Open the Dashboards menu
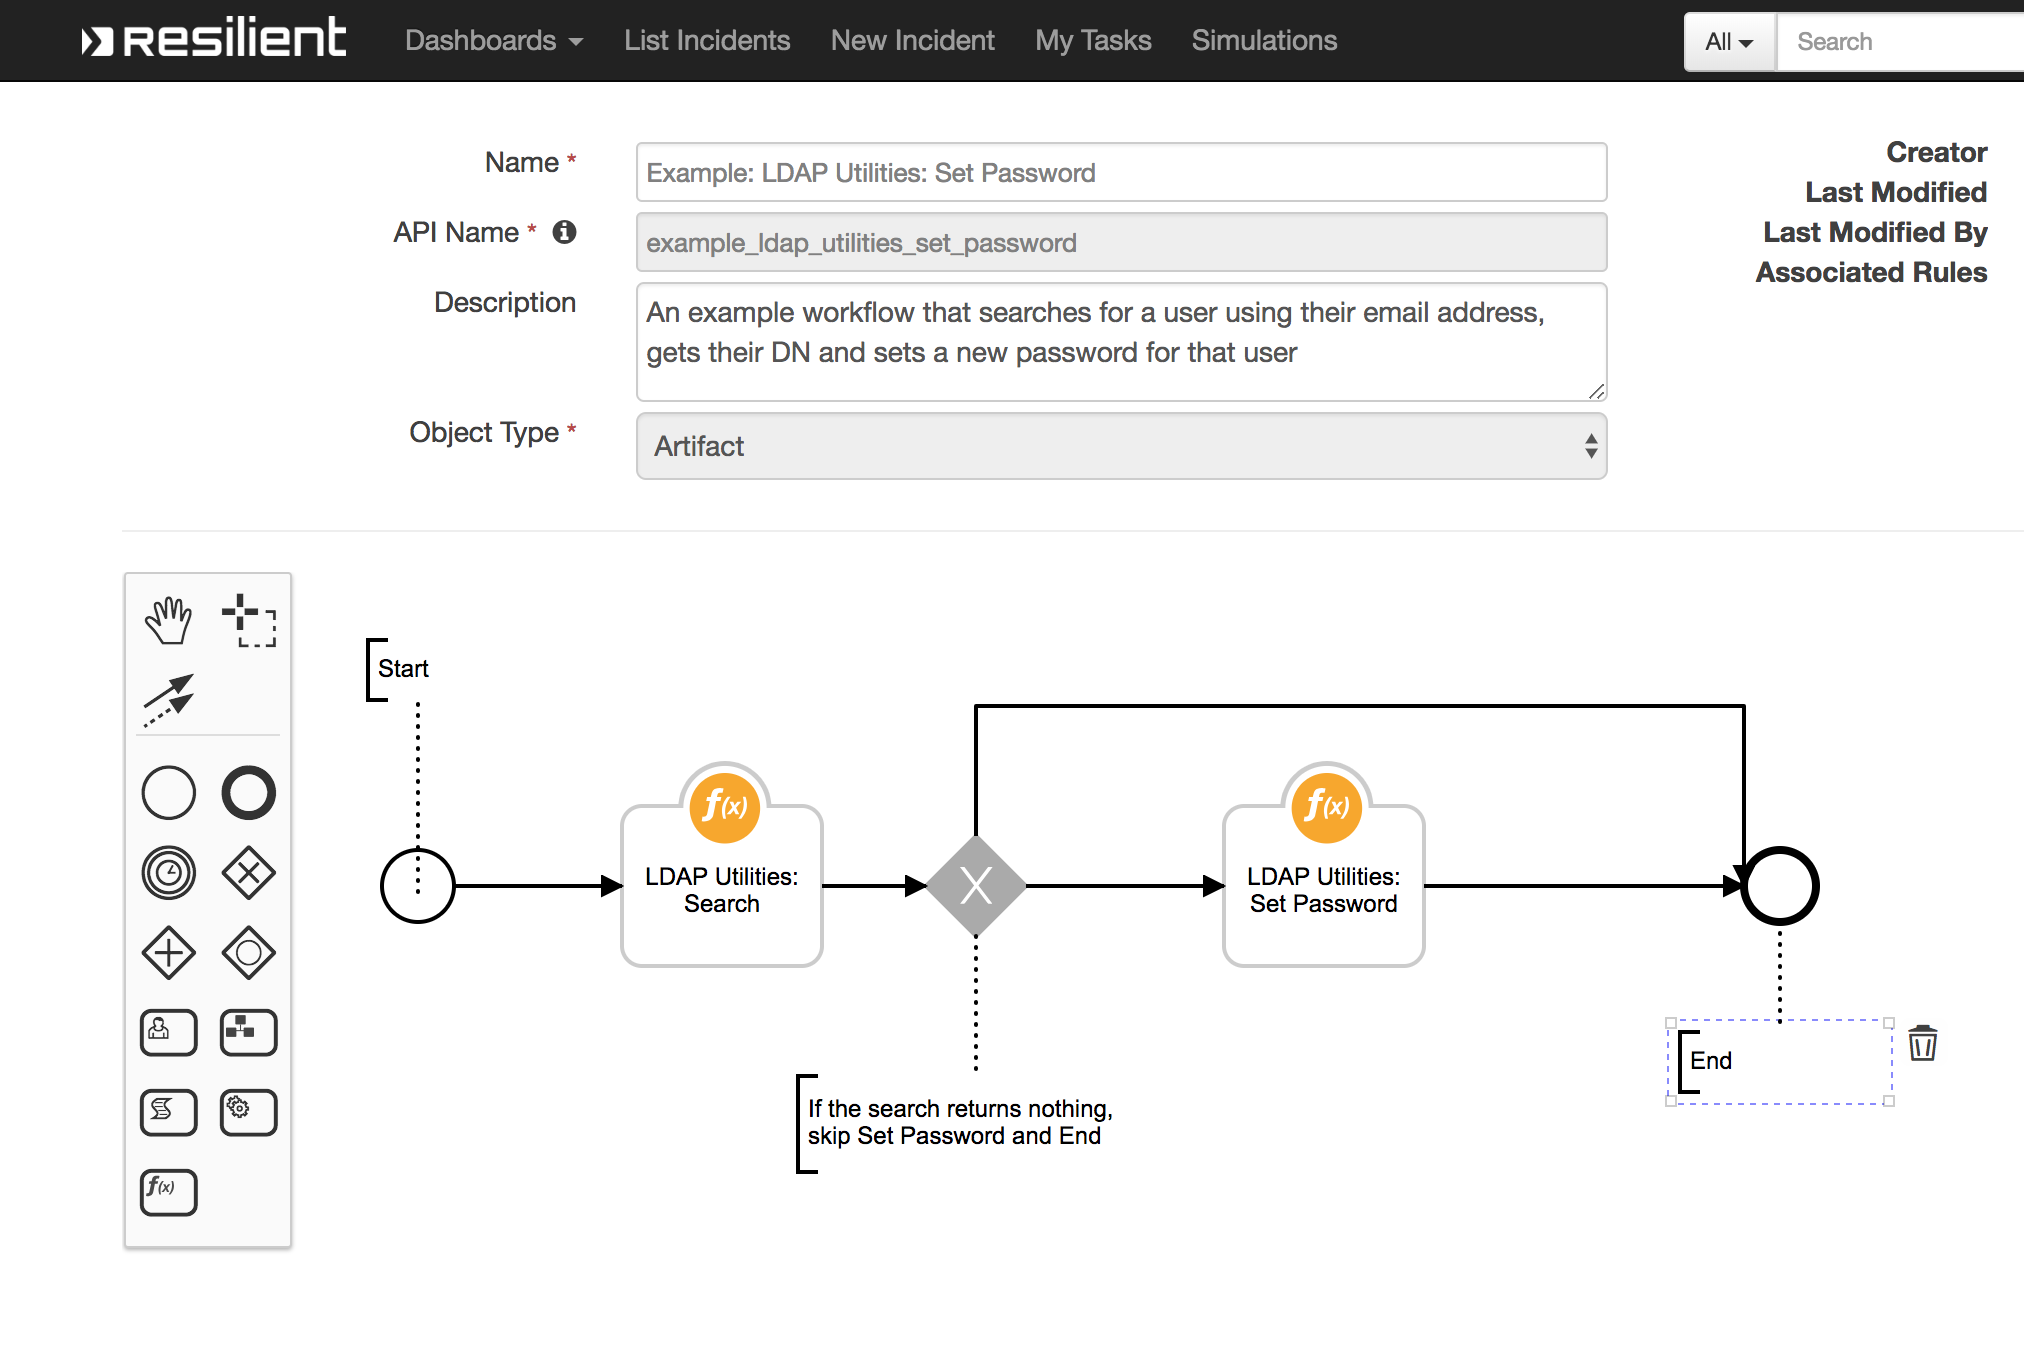The image size is (2024, 1364). (x=494, y=40)
